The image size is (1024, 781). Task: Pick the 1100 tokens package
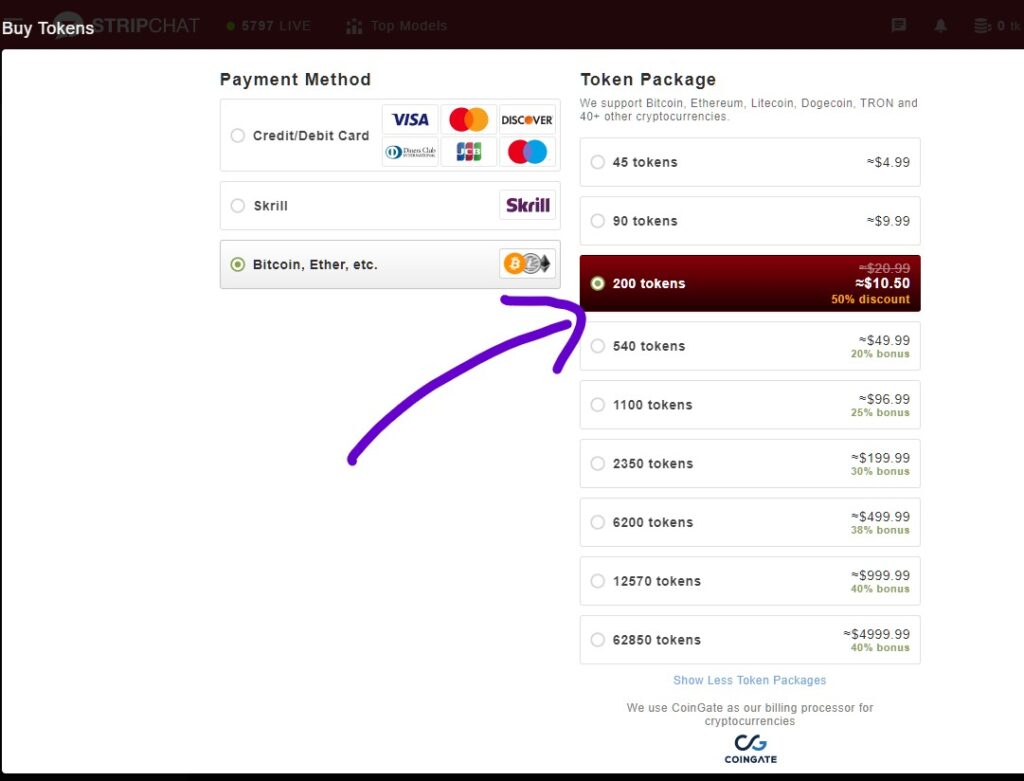(x=750, y=405)
